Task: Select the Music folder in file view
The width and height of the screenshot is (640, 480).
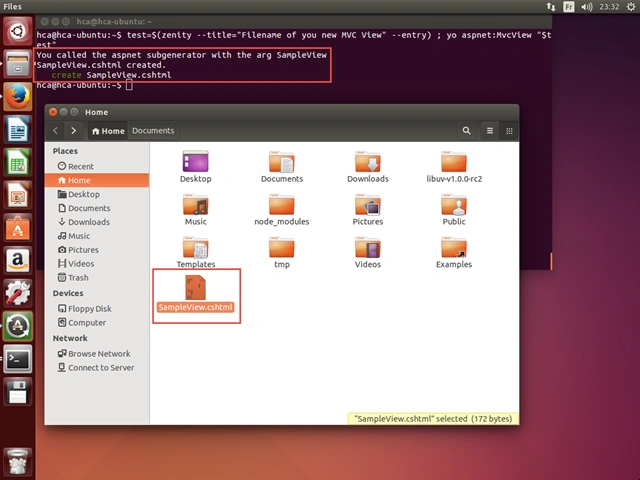Action: tap(196, 209)
